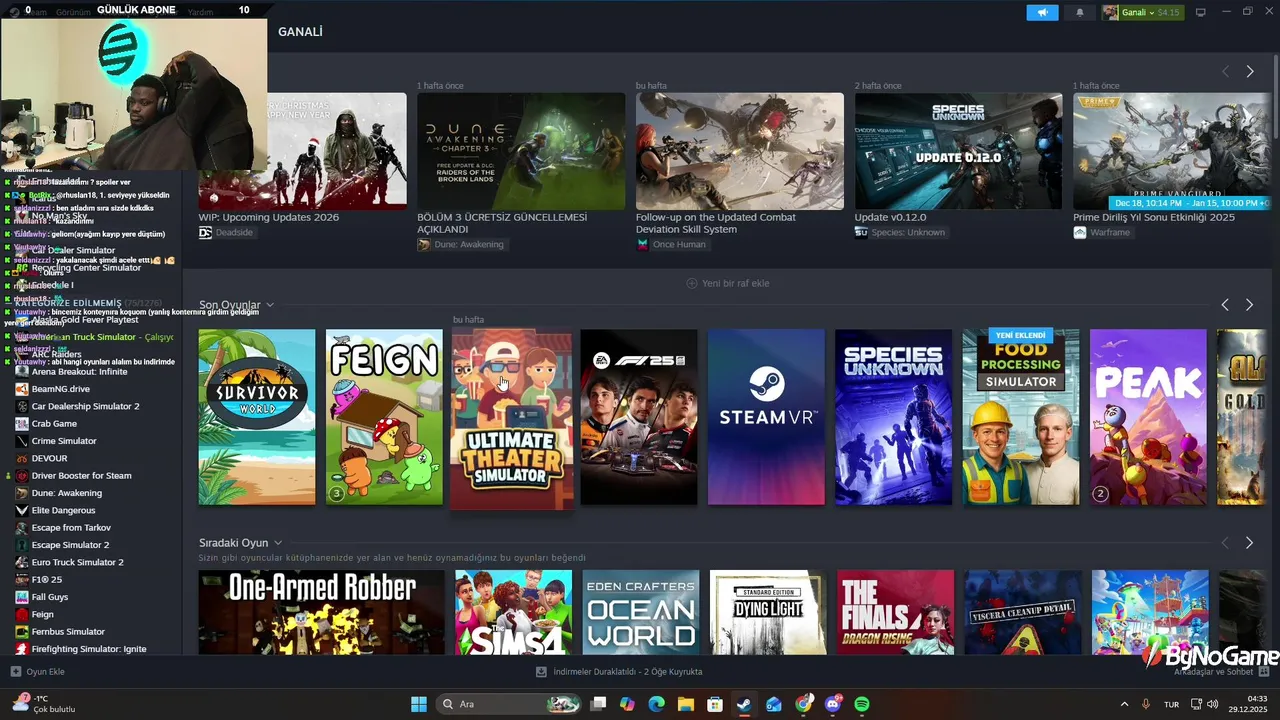Open Food Processing Simulator cover
The width and height of the screenshot is (1280, 720).
(x=1021, y=417)
